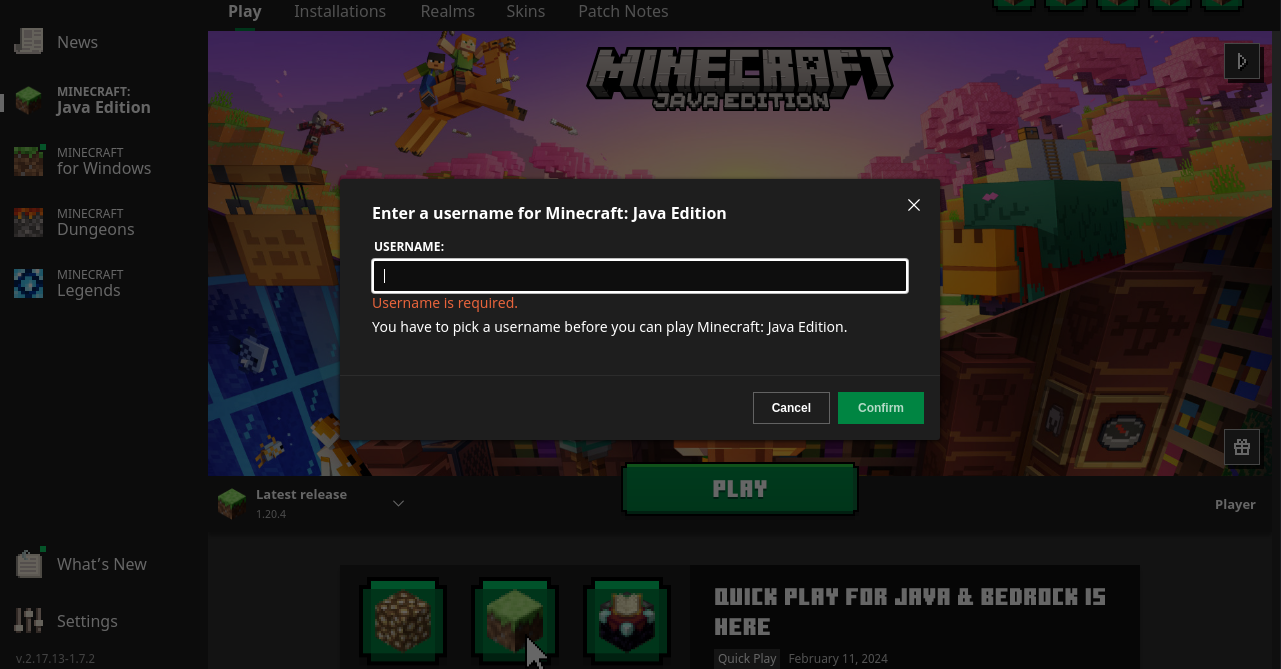Click the grass block Quick Play icon
1281x669 pixels.
(x=515, y=619)
